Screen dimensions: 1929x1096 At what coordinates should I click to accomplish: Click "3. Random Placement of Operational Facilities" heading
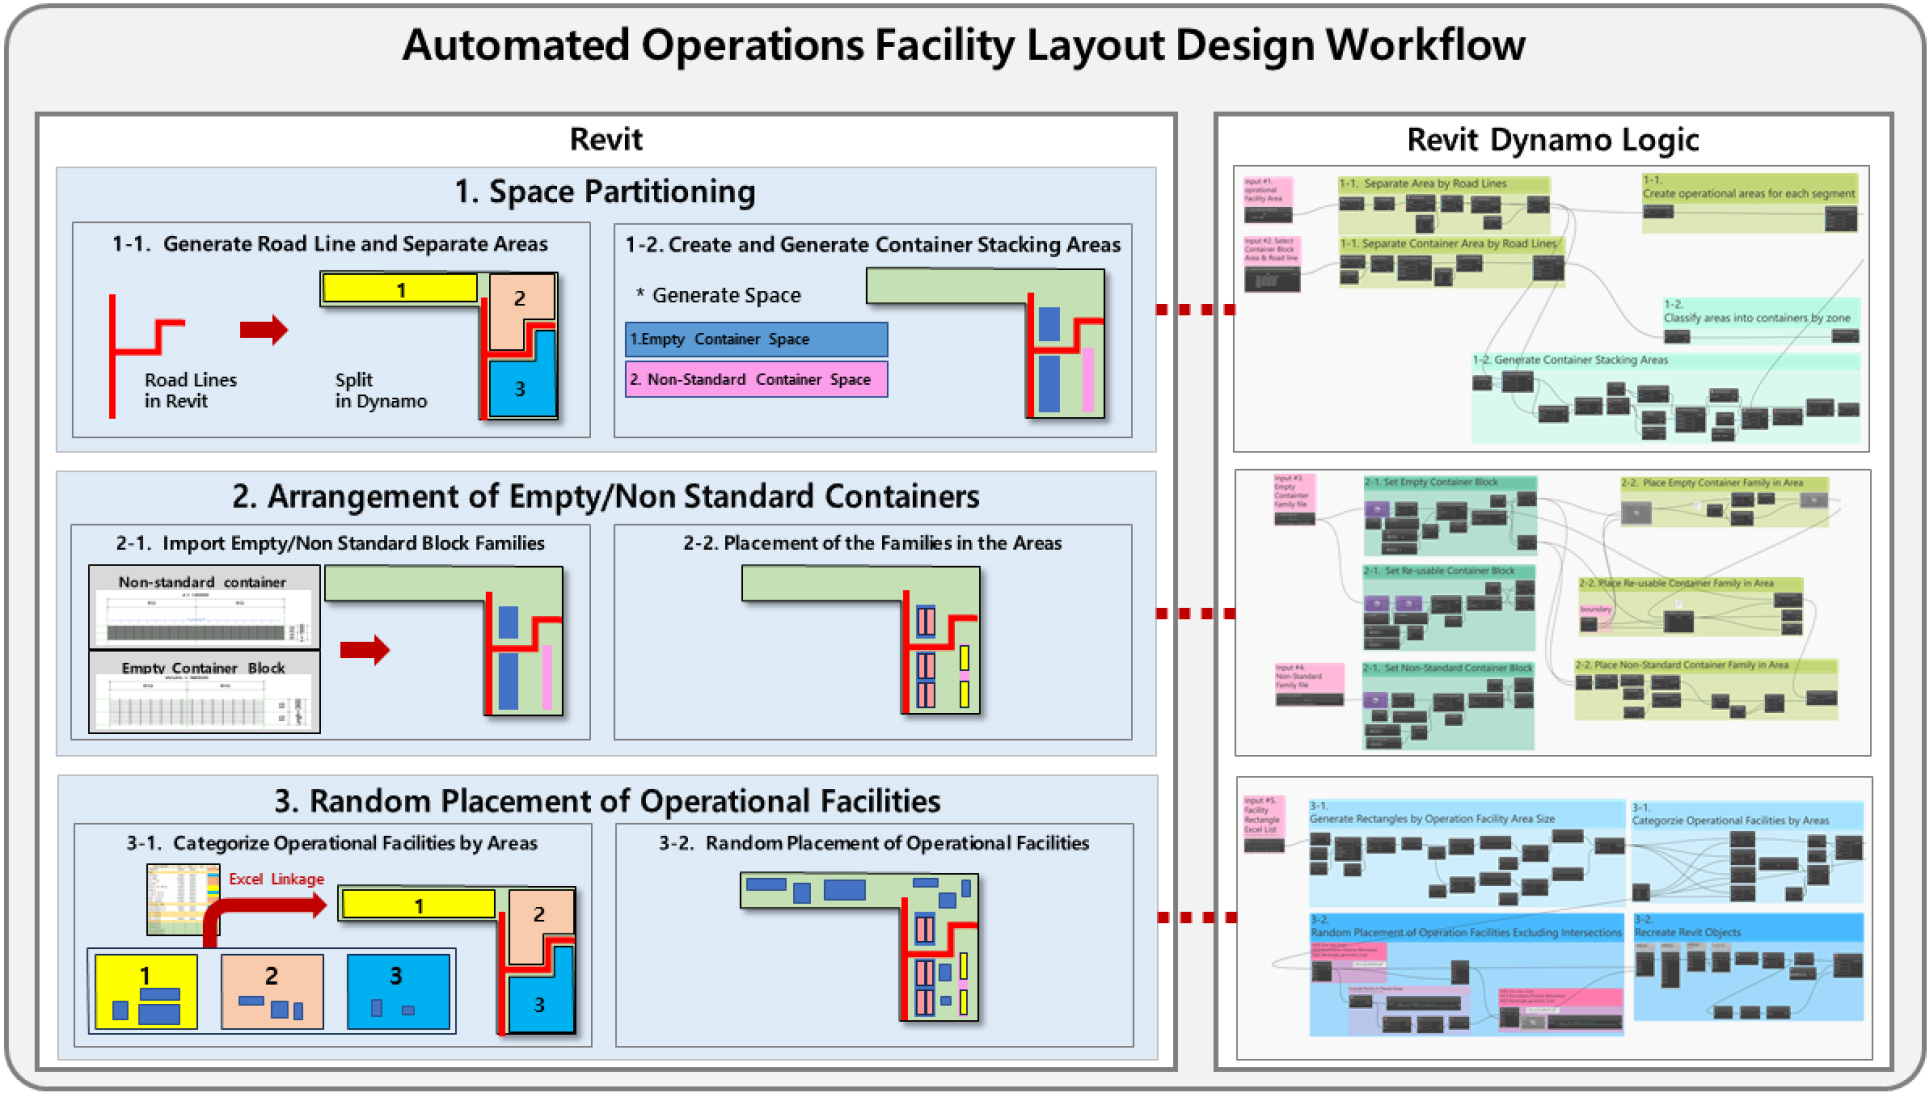[x=607, y=801]
